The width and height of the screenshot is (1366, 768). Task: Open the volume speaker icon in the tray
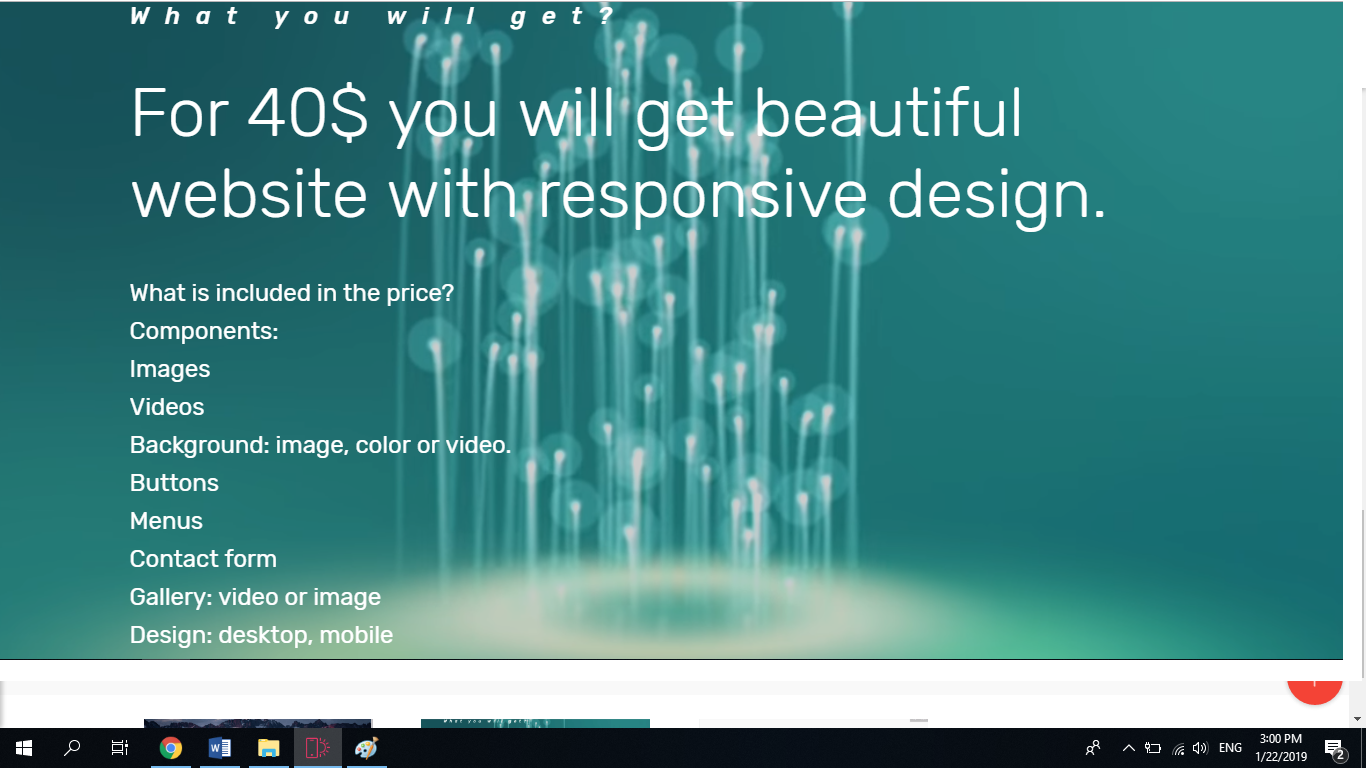[x=1199, y=747]
